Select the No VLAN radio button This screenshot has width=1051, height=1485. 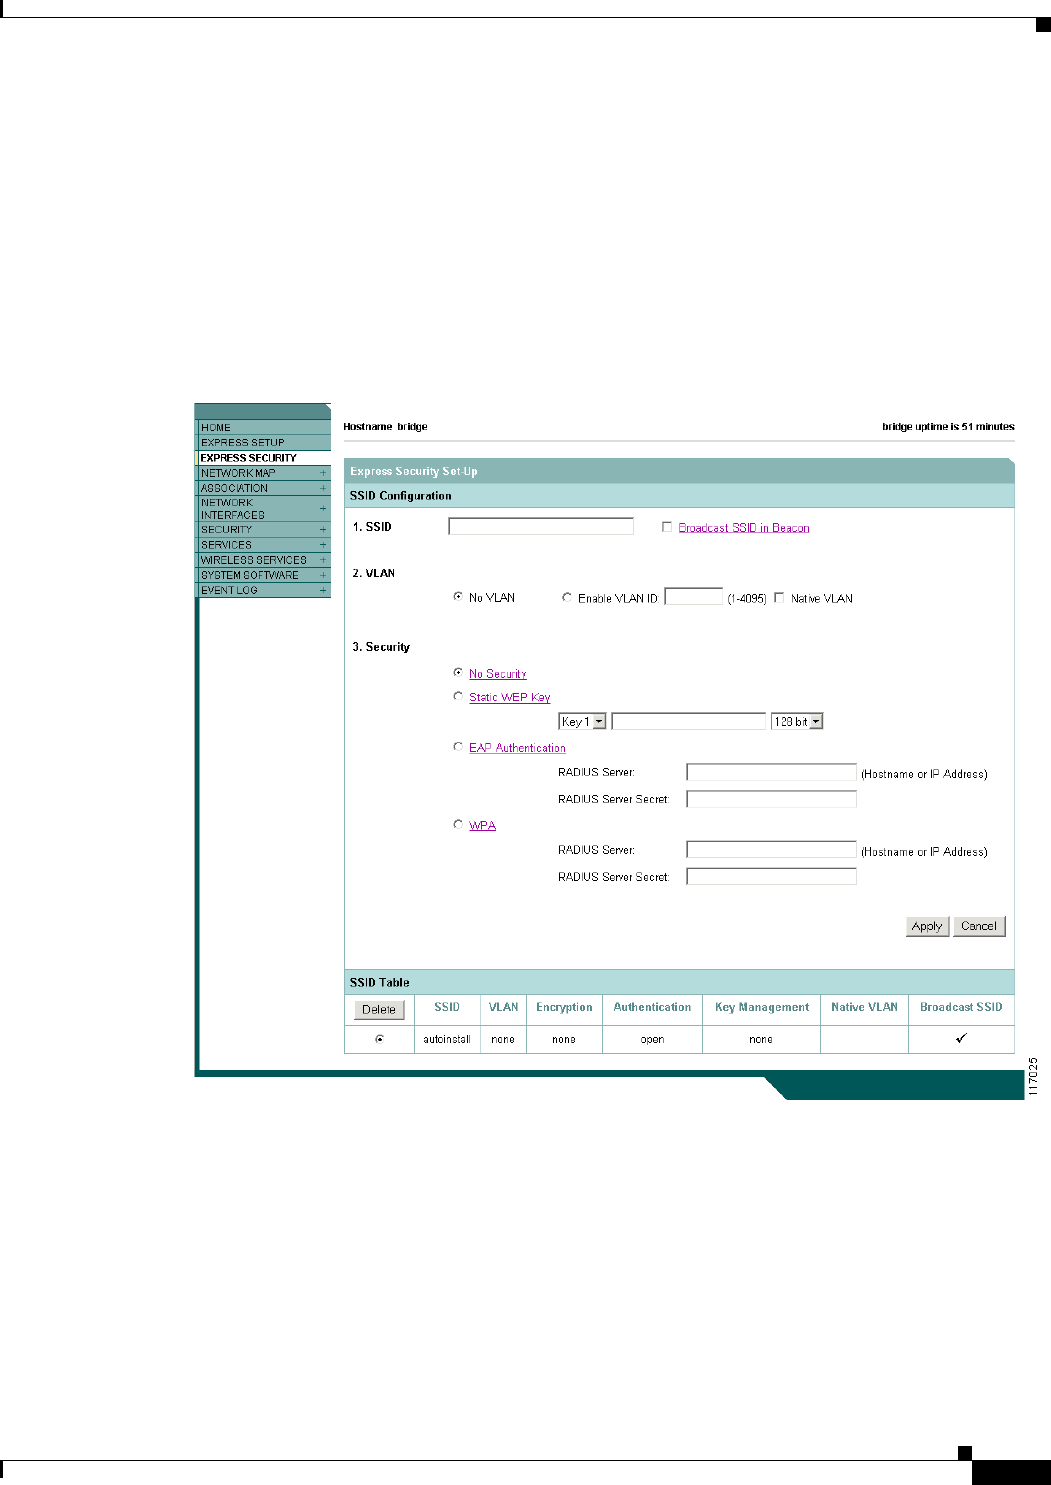(x=458, y=597)
